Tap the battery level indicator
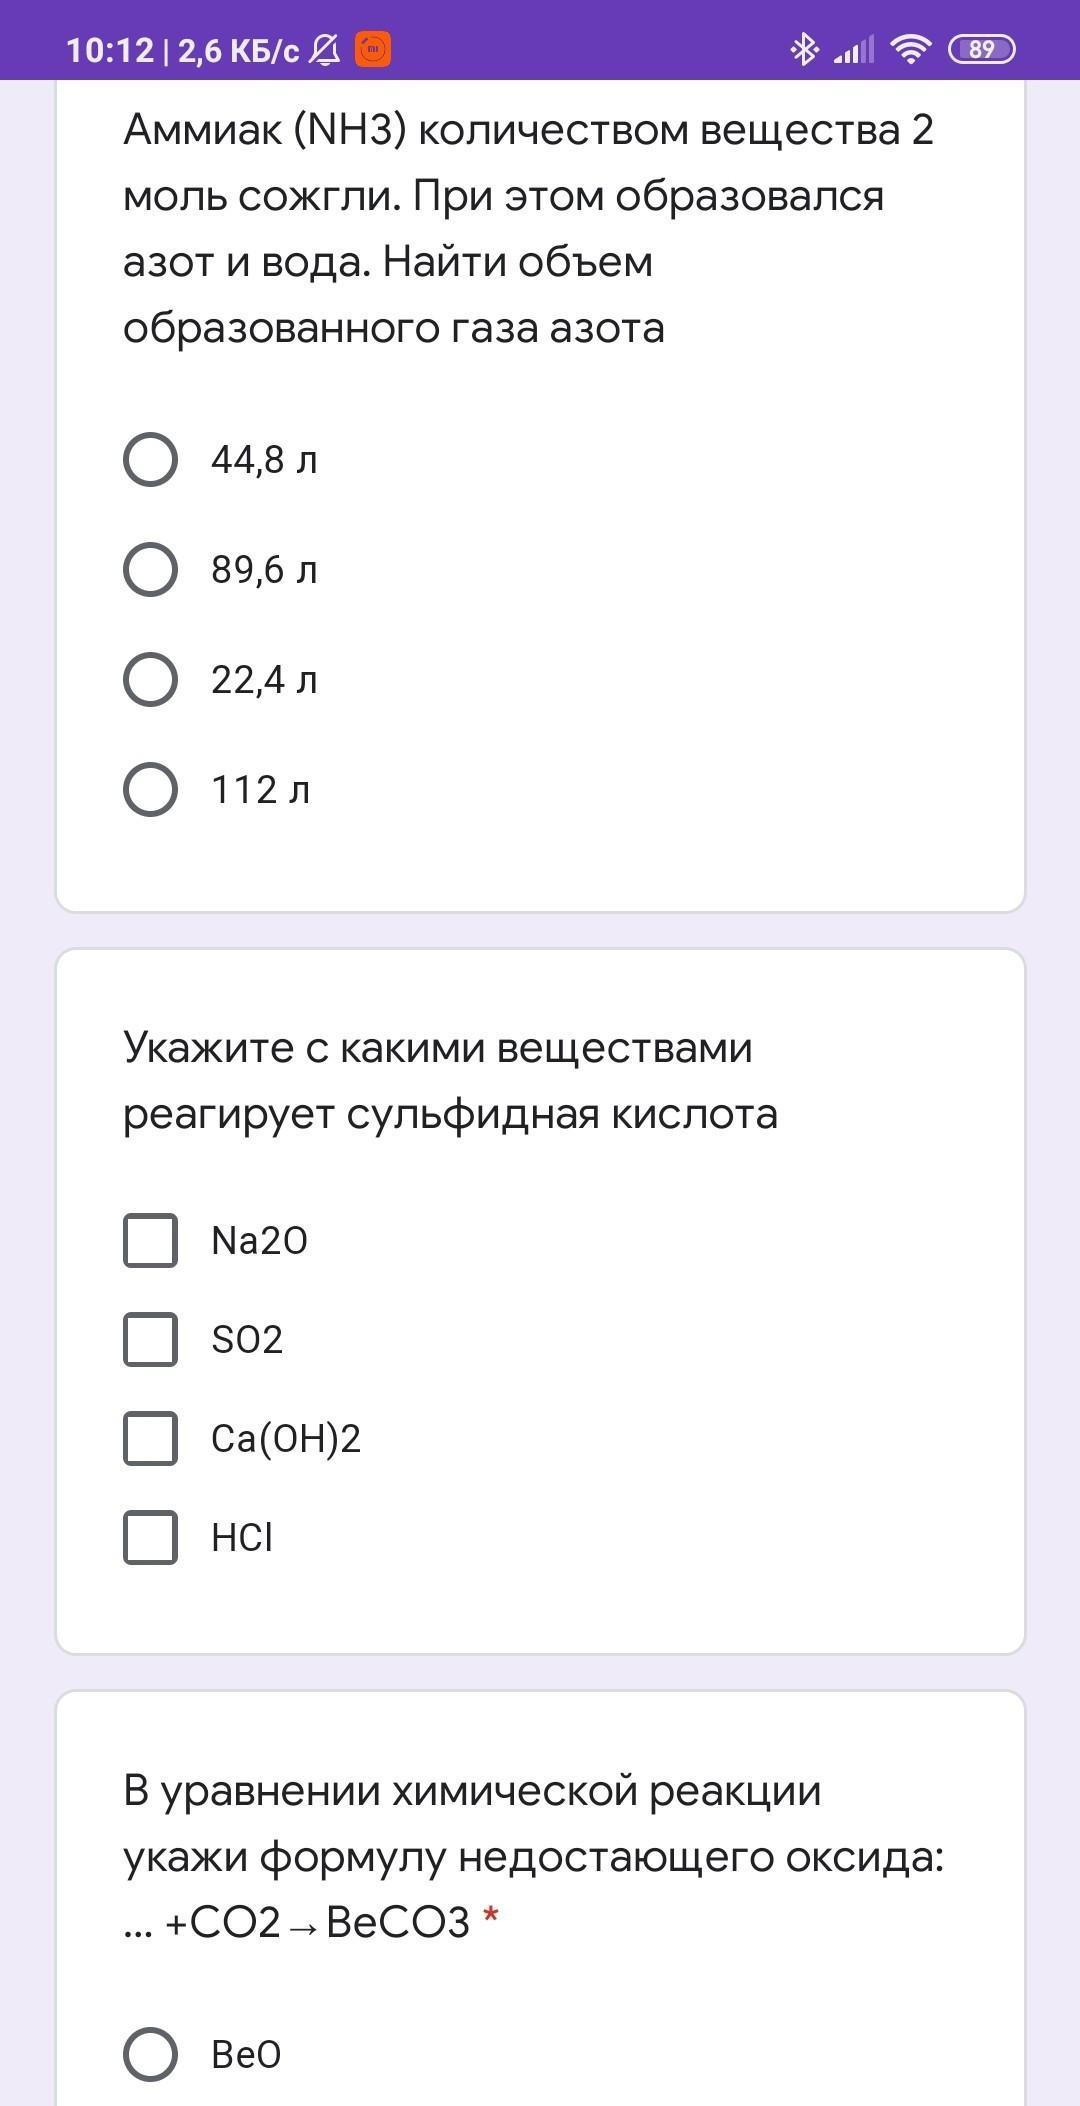The image size is (1080, 2106). [981, 49]
